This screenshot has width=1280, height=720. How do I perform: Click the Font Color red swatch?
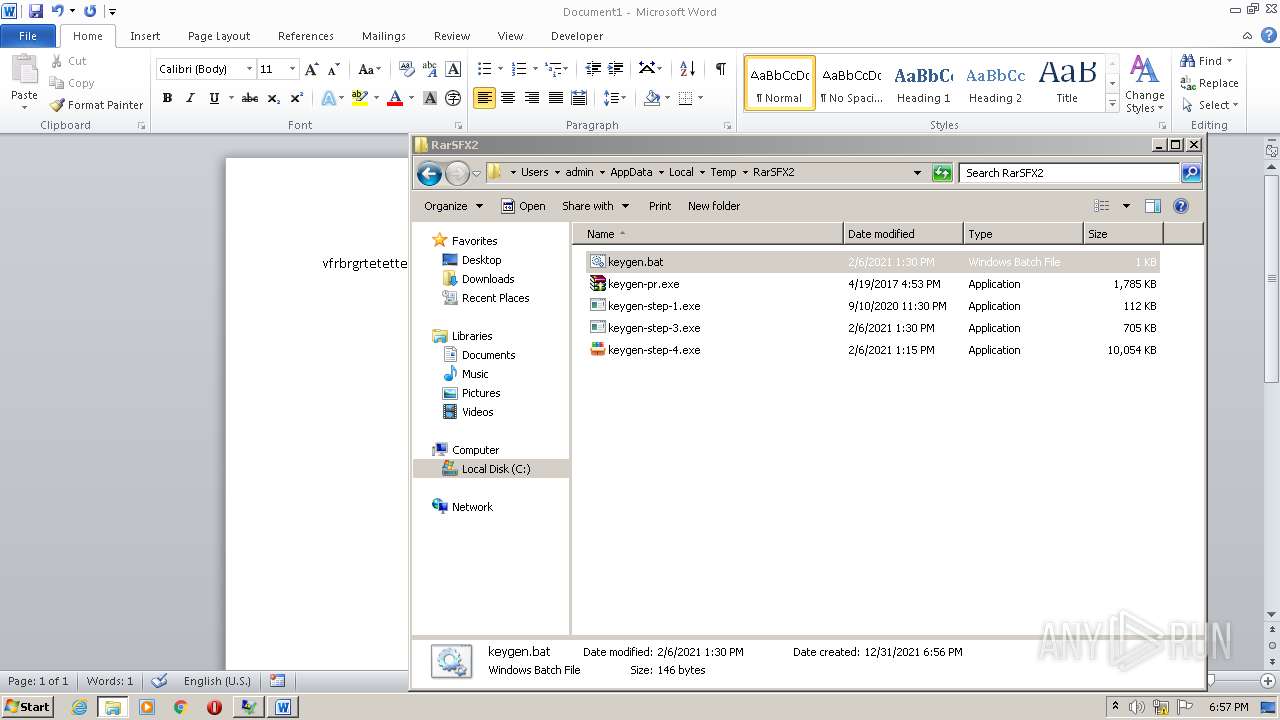pyautogui.click(x=395, y=98)
